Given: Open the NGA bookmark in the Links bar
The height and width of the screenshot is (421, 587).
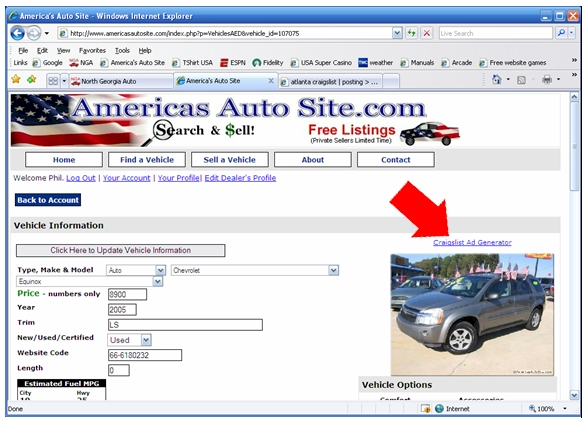Looking at the screenshot, I should point(81,62).
